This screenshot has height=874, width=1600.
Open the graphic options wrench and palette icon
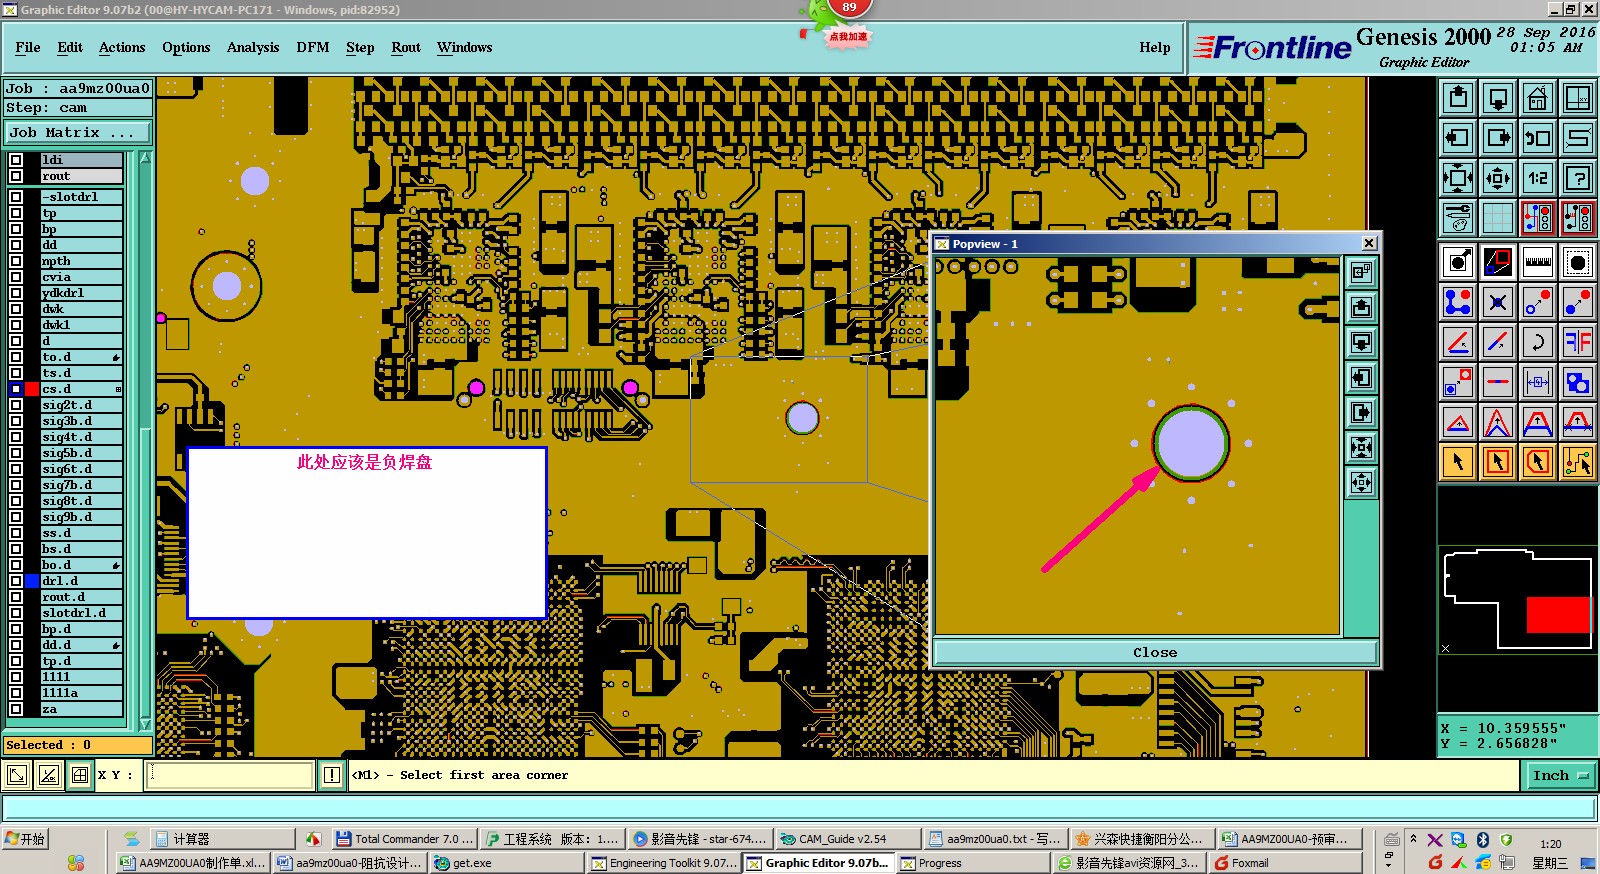[x=1458, y=218]
